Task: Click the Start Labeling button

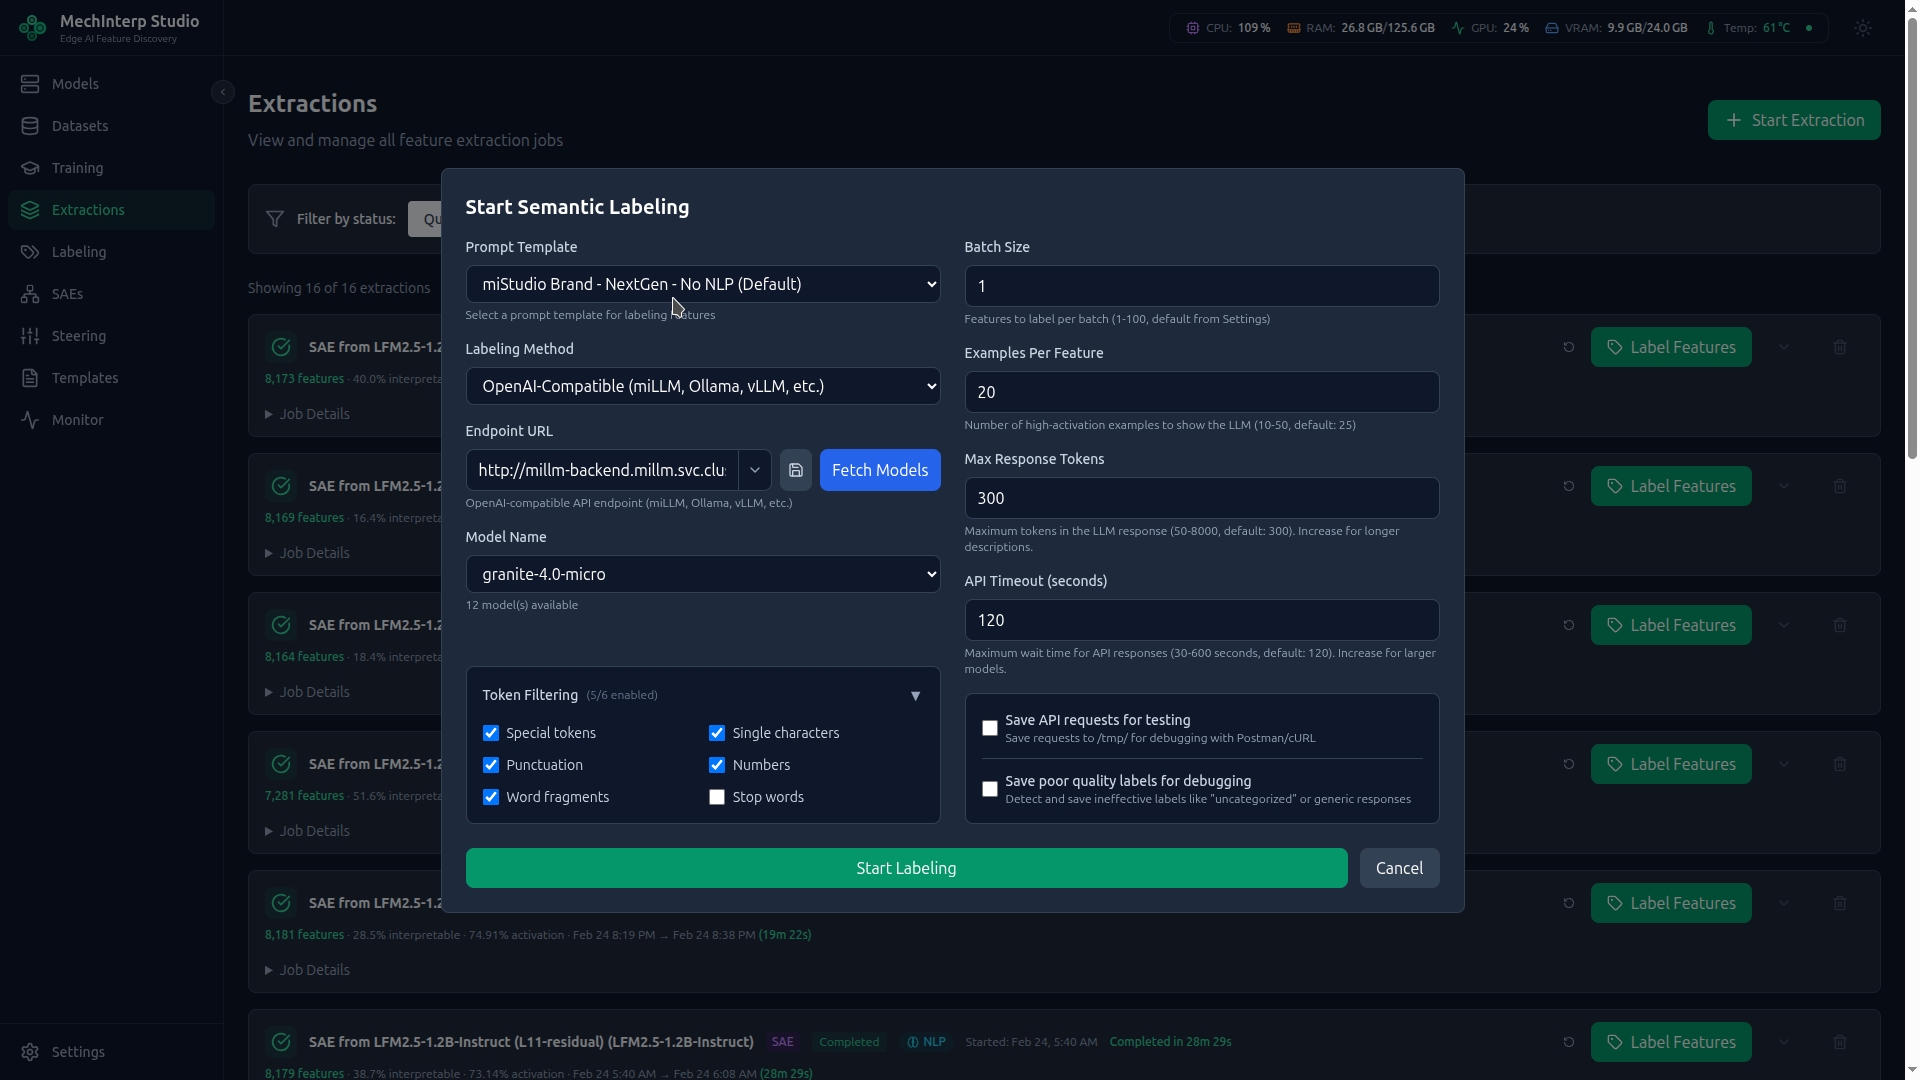Action: [x=906, y=868]
